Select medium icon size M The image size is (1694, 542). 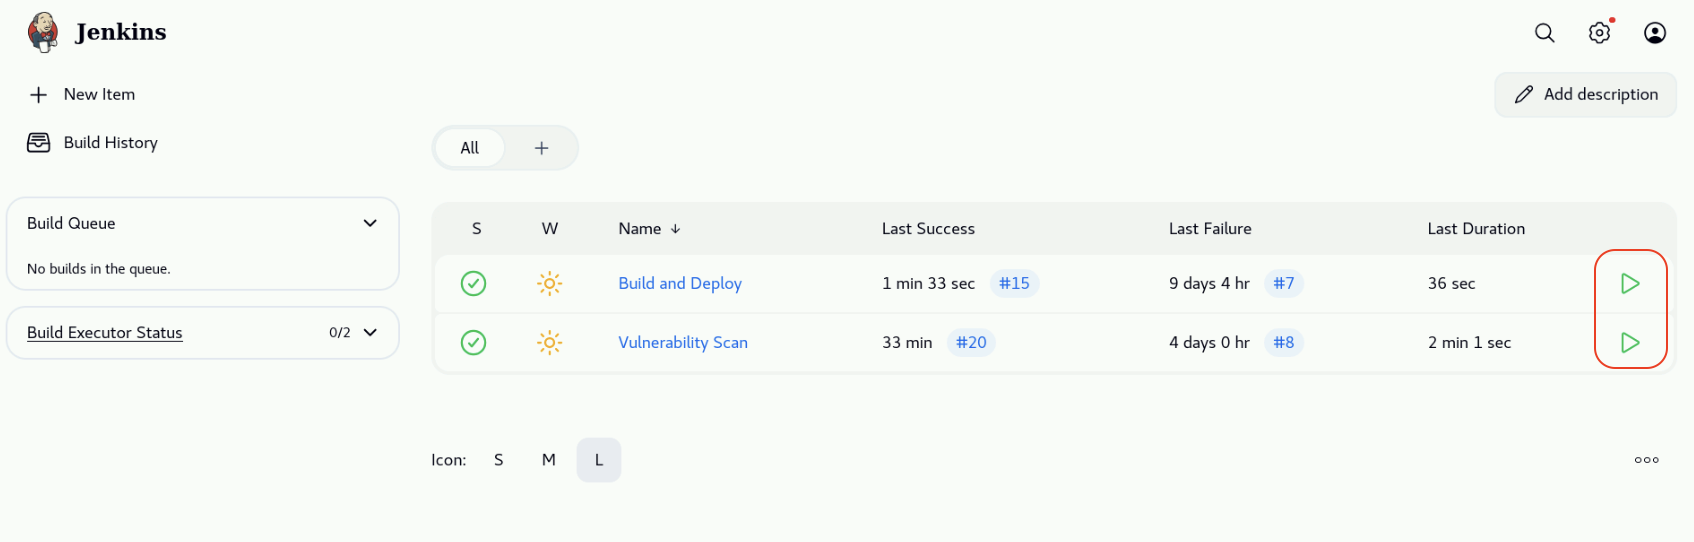(x=548, y=460)
